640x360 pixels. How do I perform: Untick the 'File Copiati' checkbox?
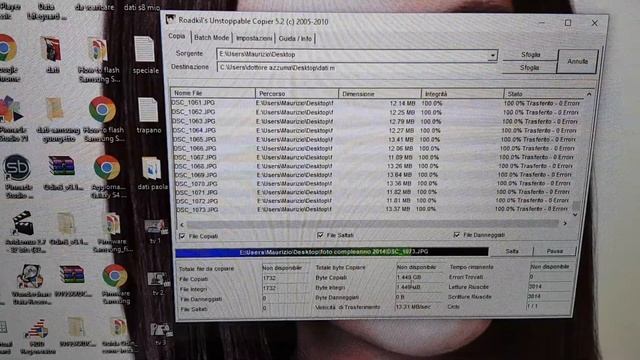[182, 236]
